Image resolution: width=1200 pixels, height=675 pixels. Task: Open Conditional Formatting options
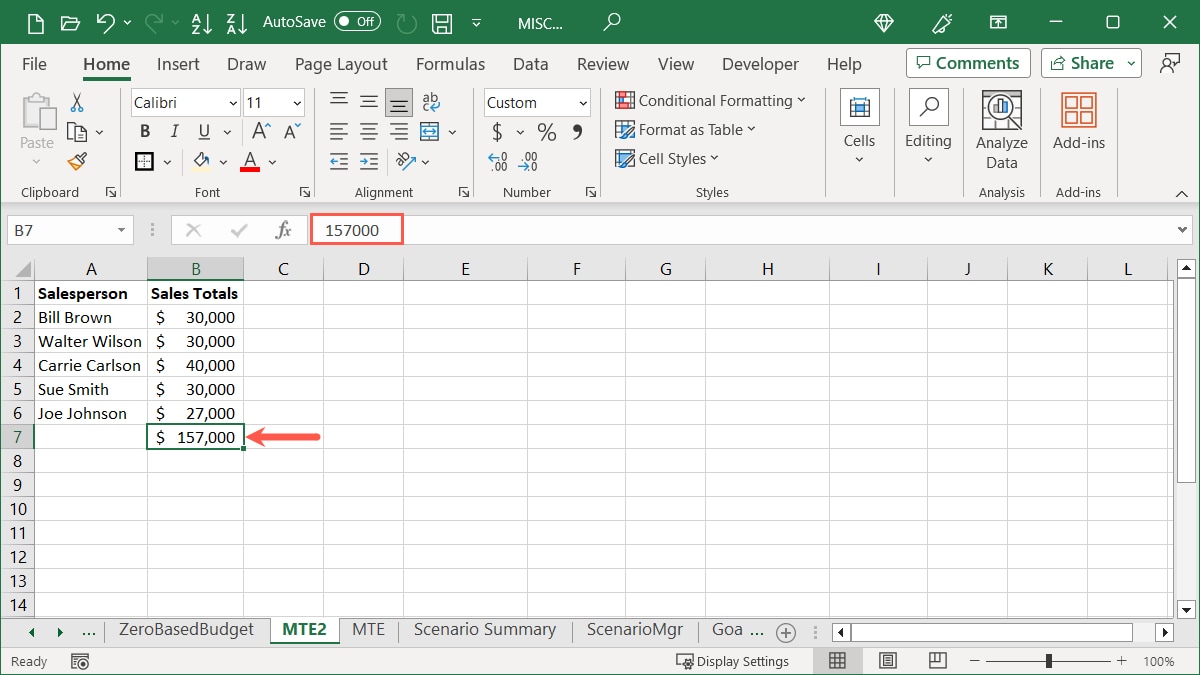(710, 100)
